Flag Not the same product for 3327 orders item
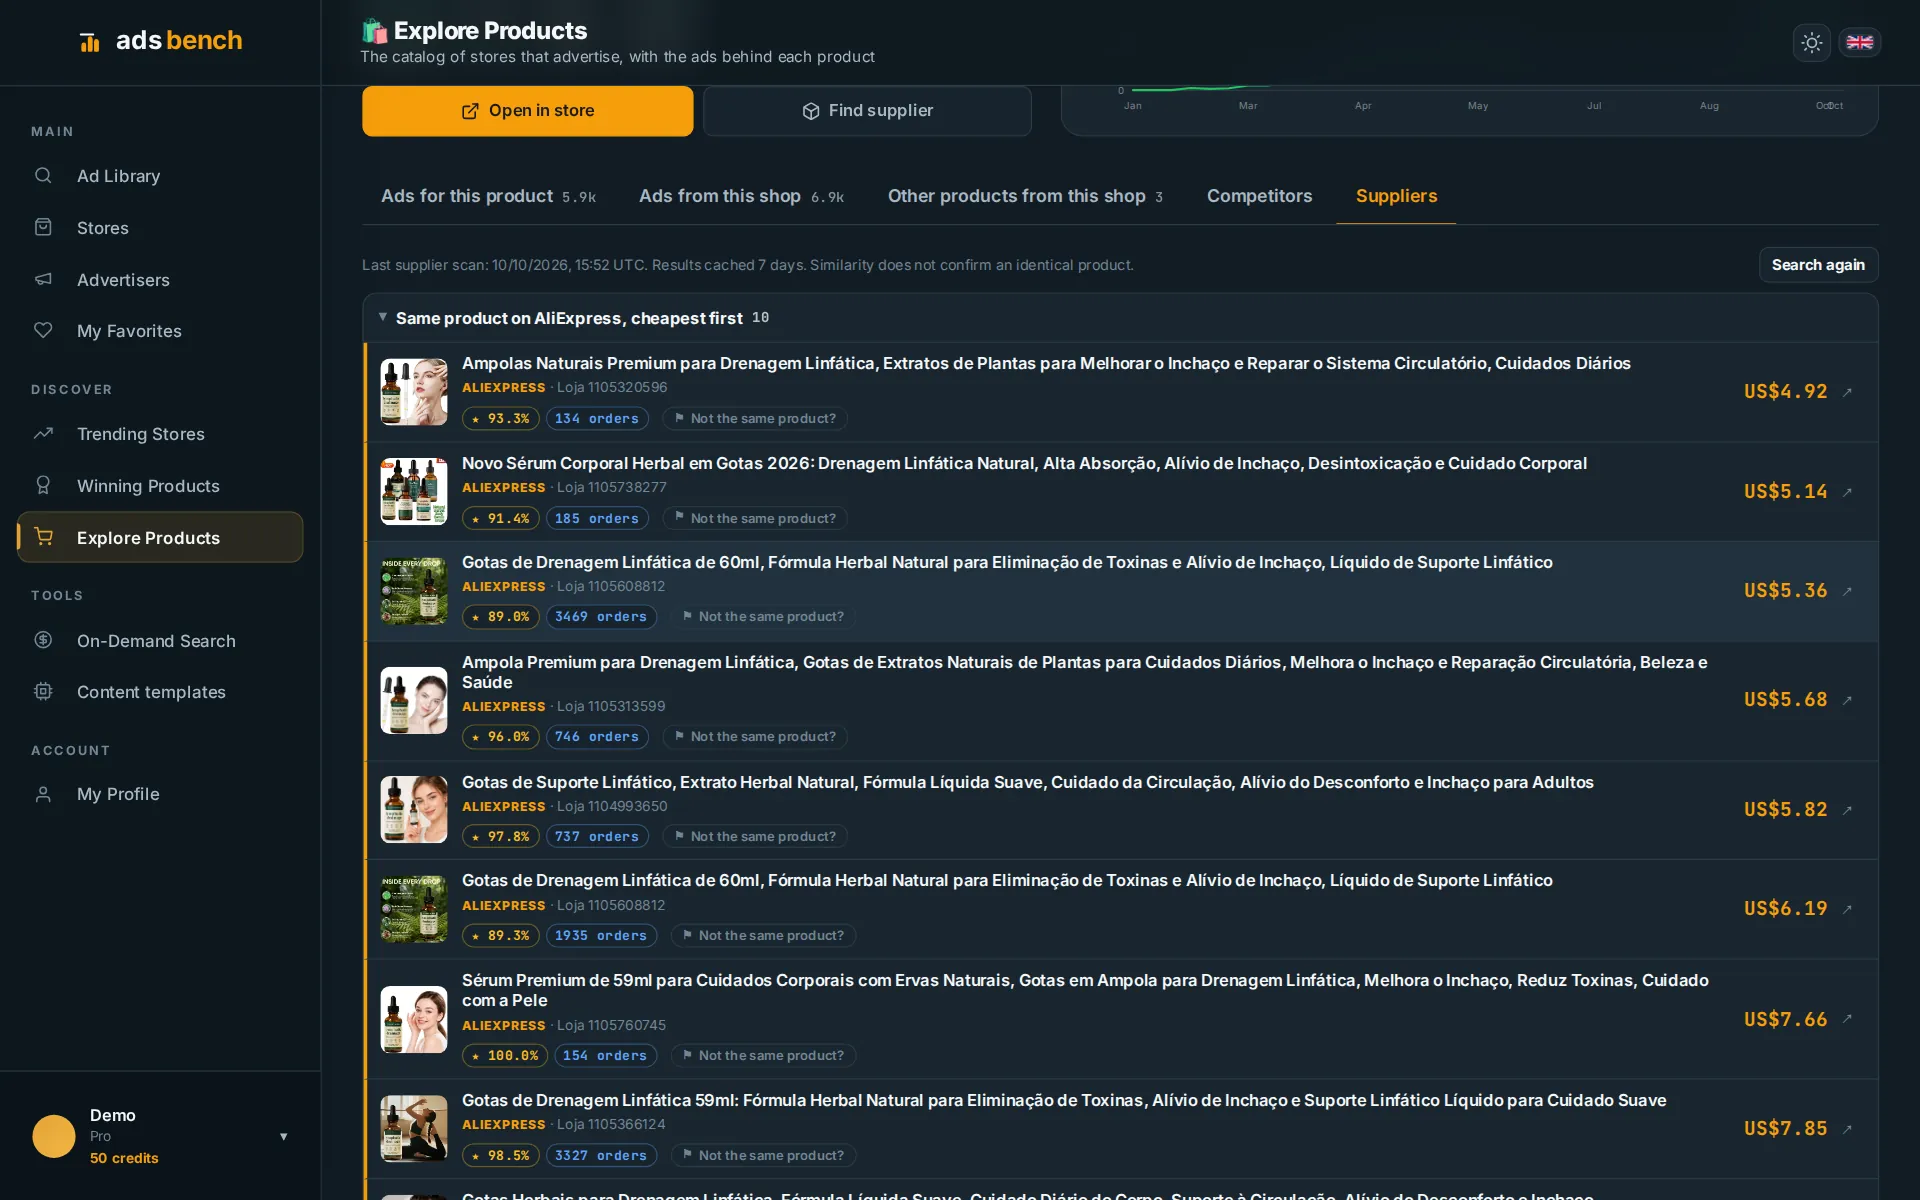Image resolution: width=1920 pixels, height=1200 pixels. pos(762,1155)
